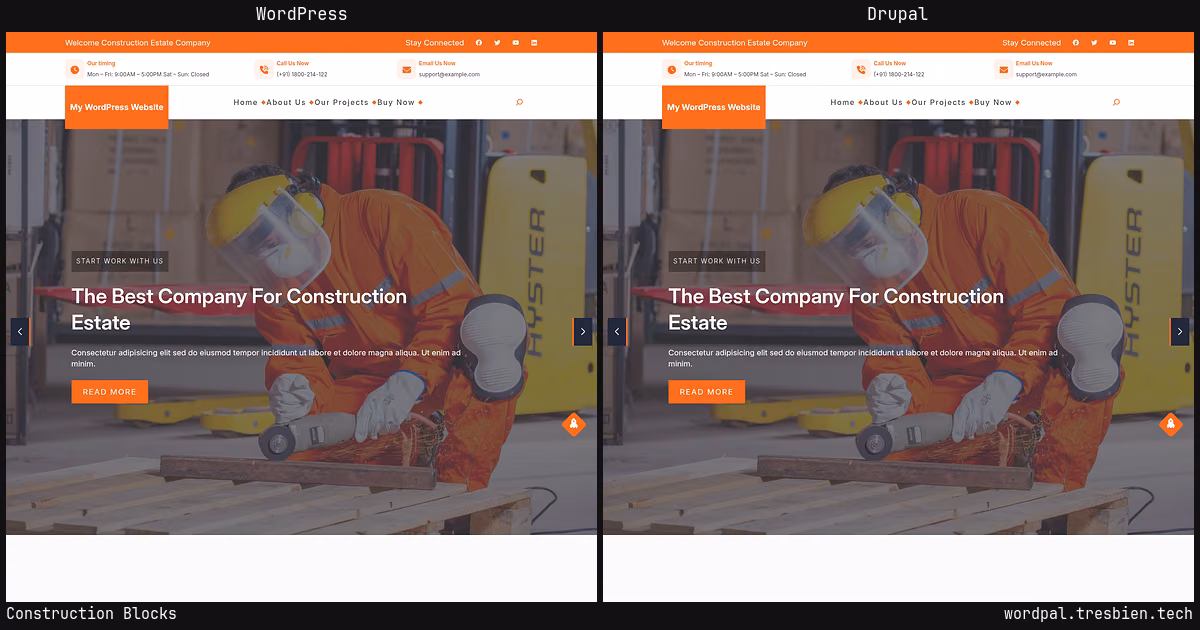The width and height of the screenshot is (1200, 630).
Task: Click My WordPress Website logo in Drupal pane
Action: 714,107
